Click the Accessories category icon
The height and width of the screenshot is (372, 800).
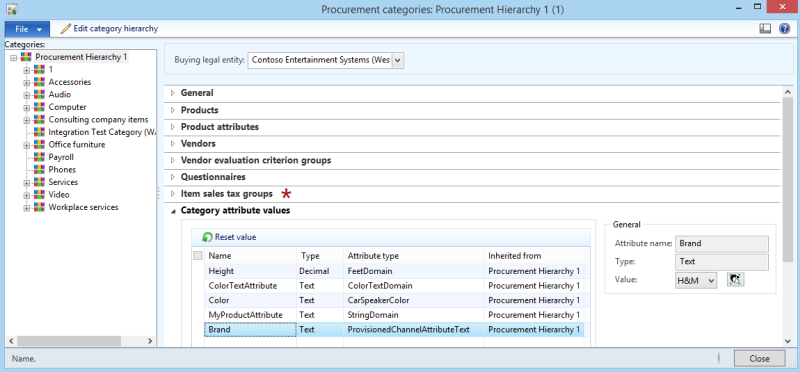point(39,82)
